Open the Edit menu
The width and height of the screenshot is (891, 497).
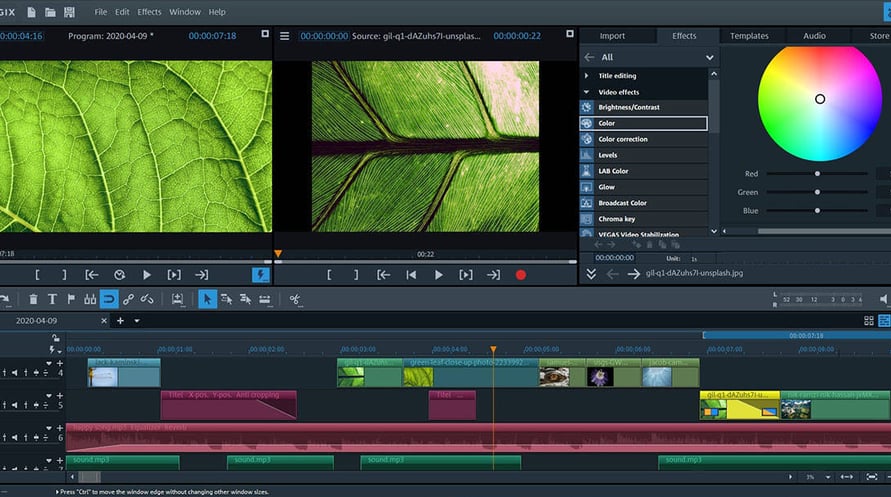(x=122, y=12)
